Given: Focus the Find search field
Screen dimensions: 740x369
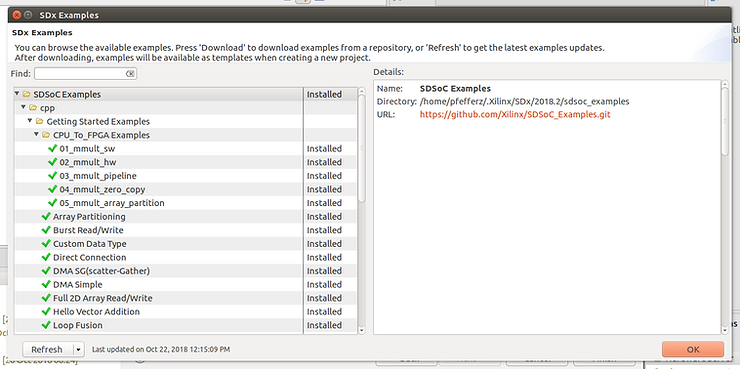Looking at the screenshot, I should 79,74.
